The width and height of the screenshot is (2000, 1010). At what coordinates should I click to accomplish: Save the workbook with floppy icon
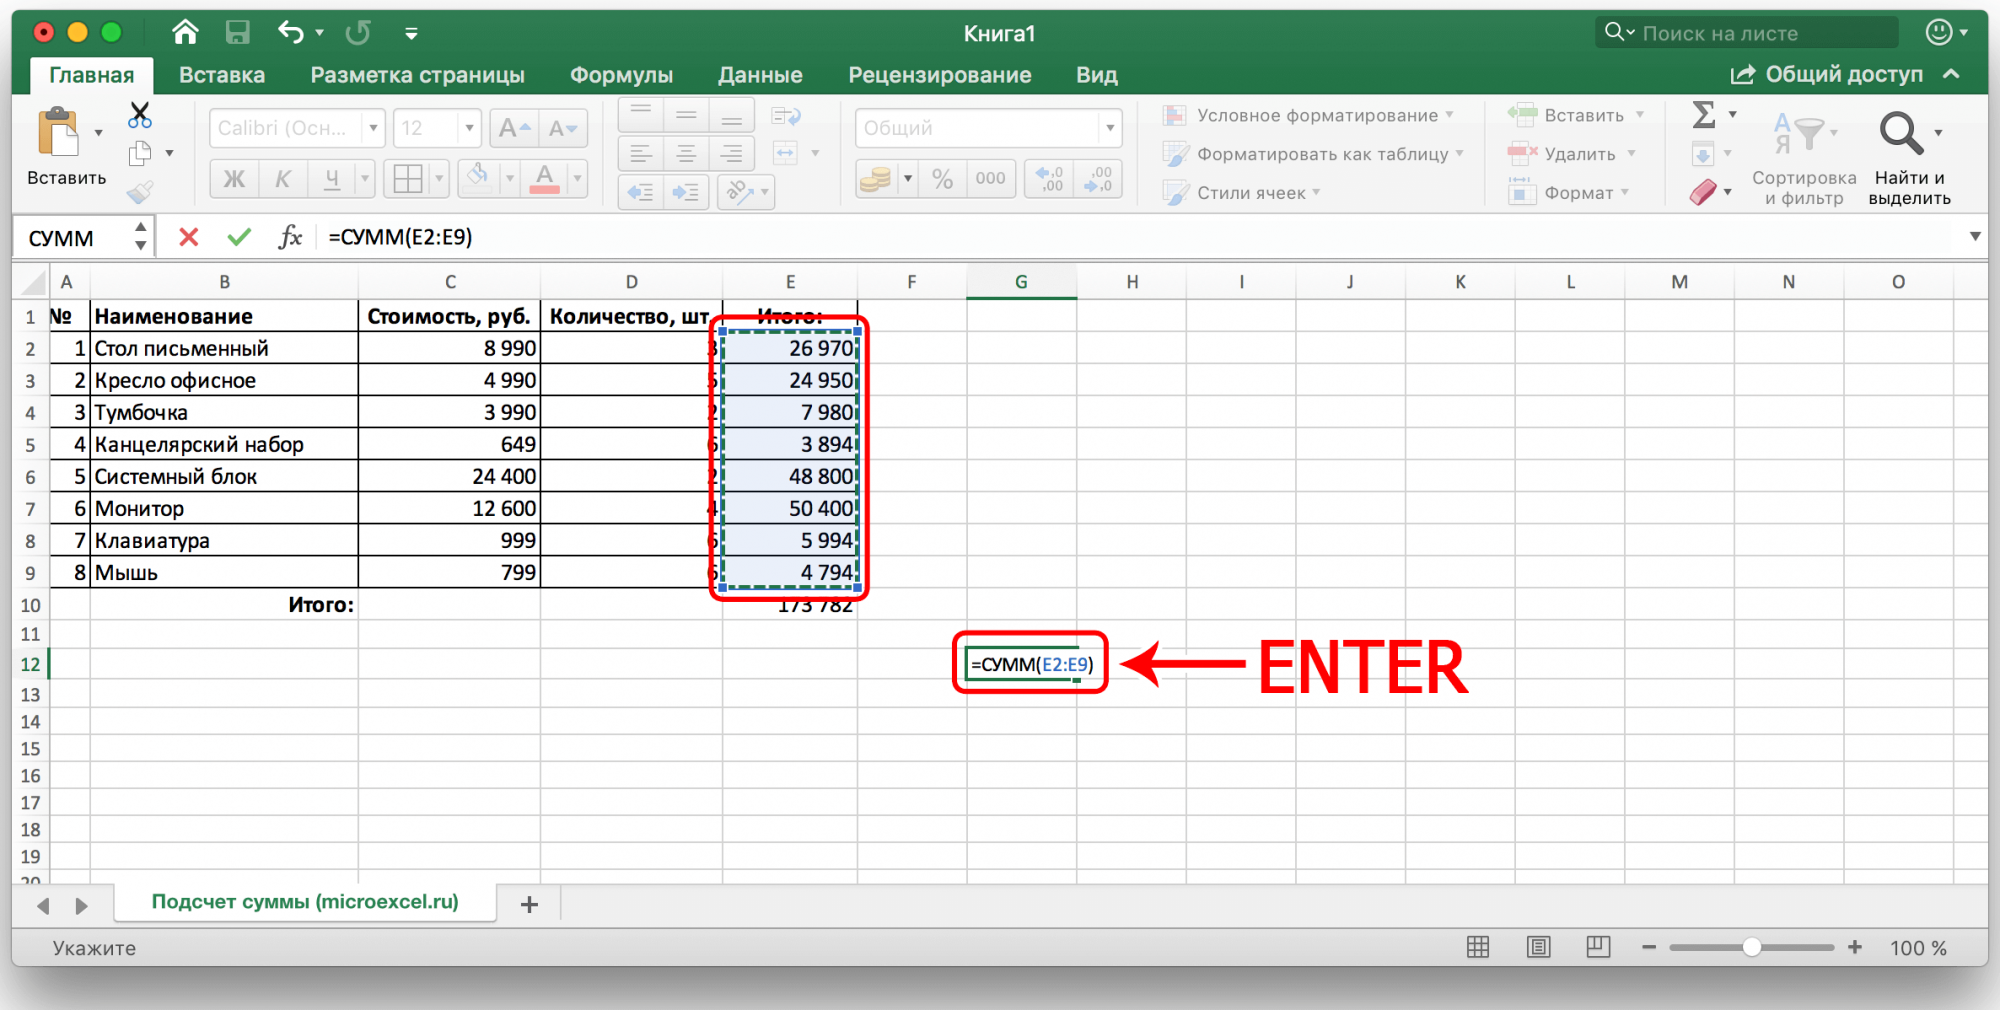[x=237, y=33]
